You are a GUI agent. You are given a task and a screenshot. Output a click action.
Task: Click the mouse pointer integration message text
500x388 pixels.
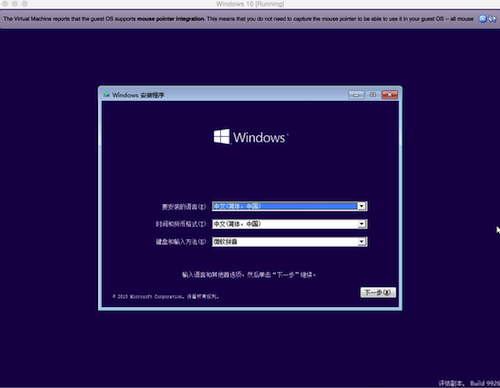(238, 19)
